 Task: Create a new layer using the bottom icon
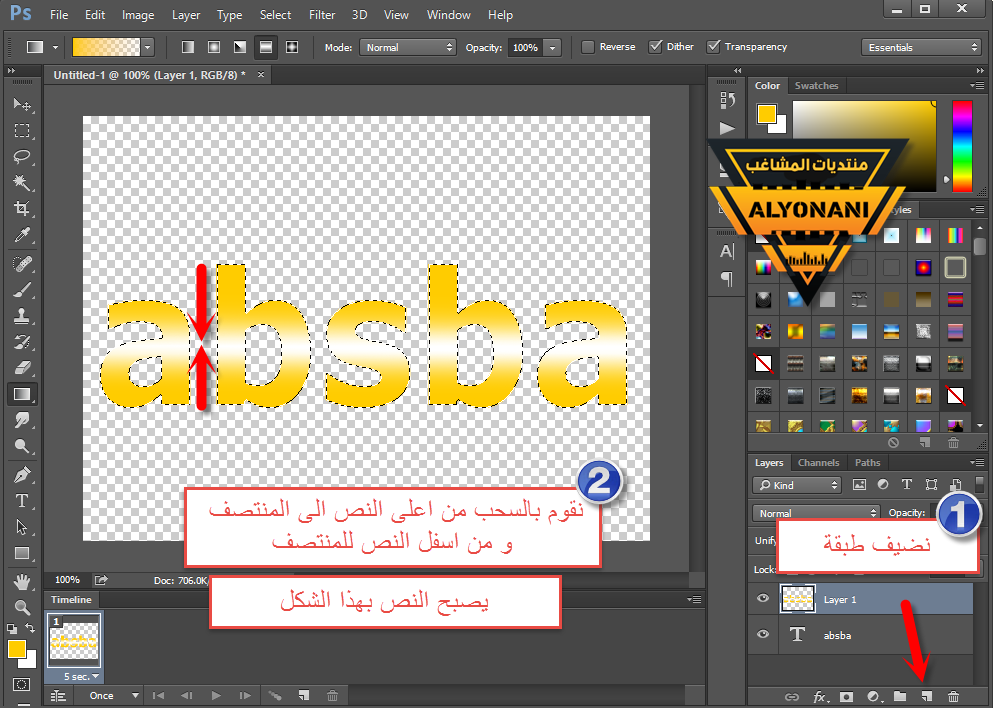(x=927, y=696)
